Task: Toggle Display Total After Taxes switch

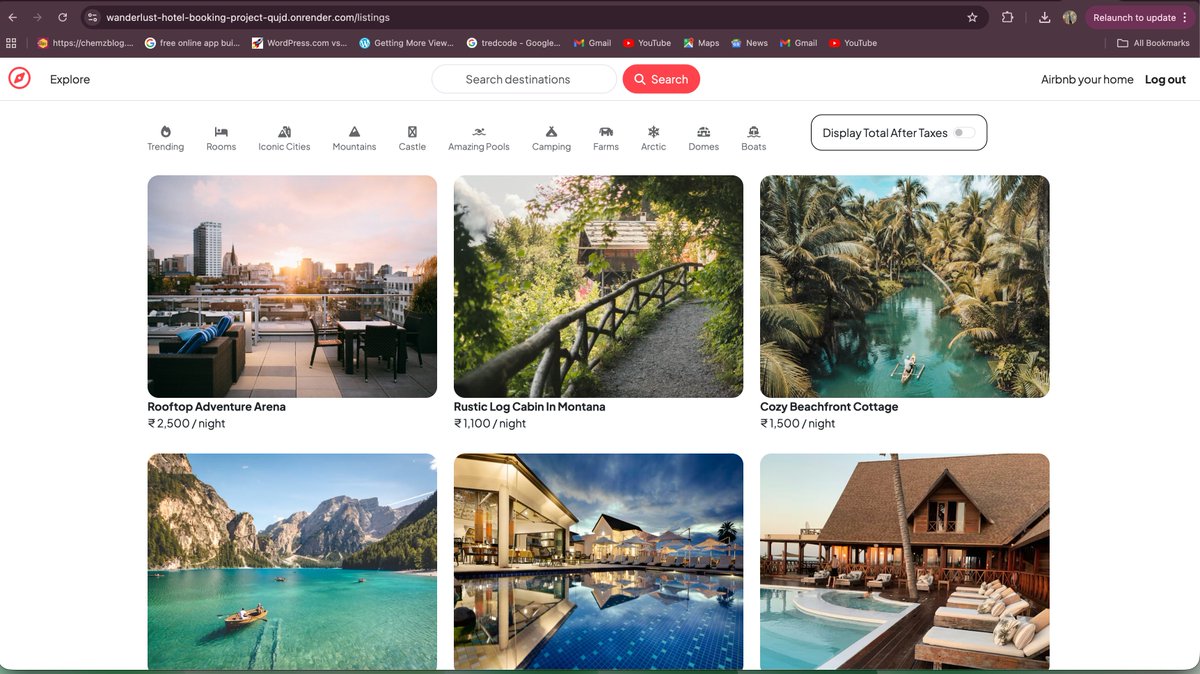Action: click(x=963, y=132)
